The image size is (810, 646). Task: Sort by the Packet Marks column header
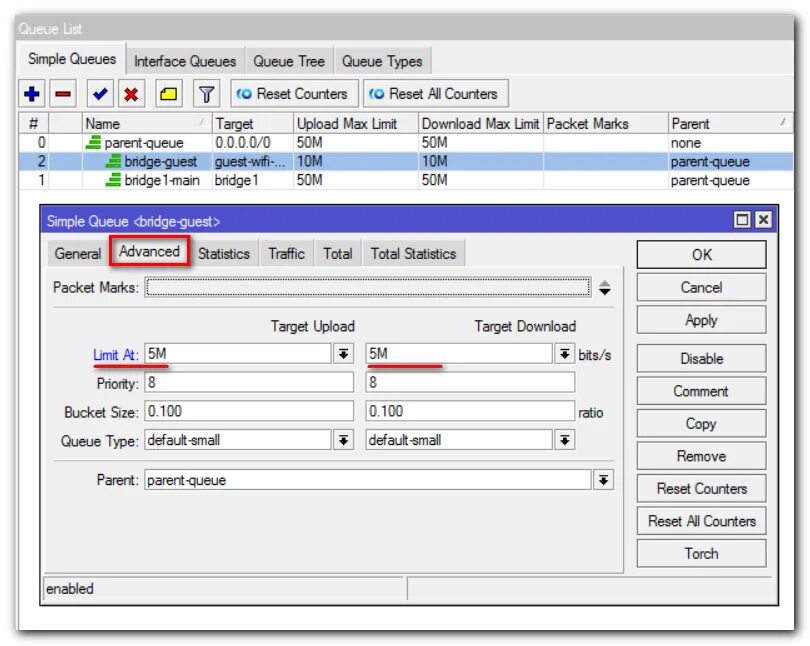pos(605,124)
